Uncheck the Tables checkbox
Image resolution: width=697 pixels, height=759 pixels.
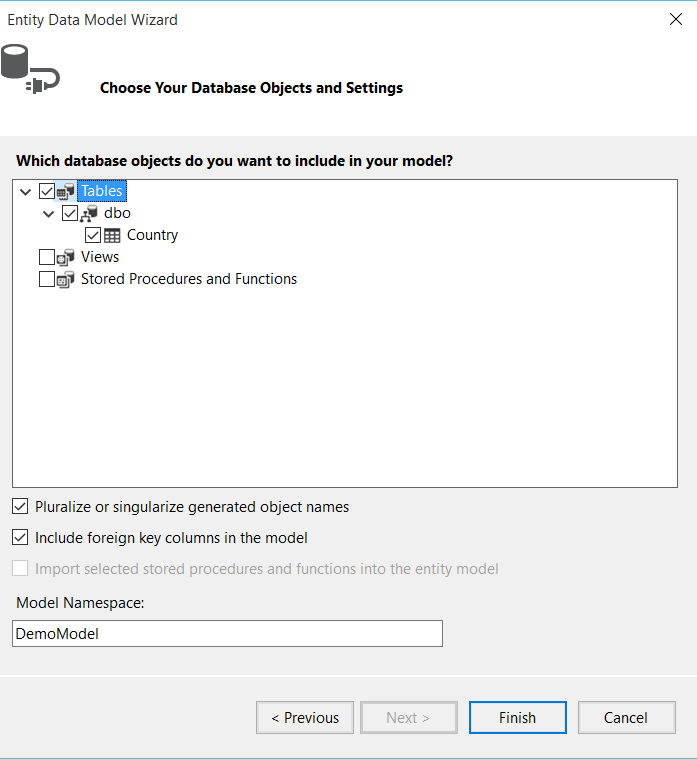tap(47, 191)
